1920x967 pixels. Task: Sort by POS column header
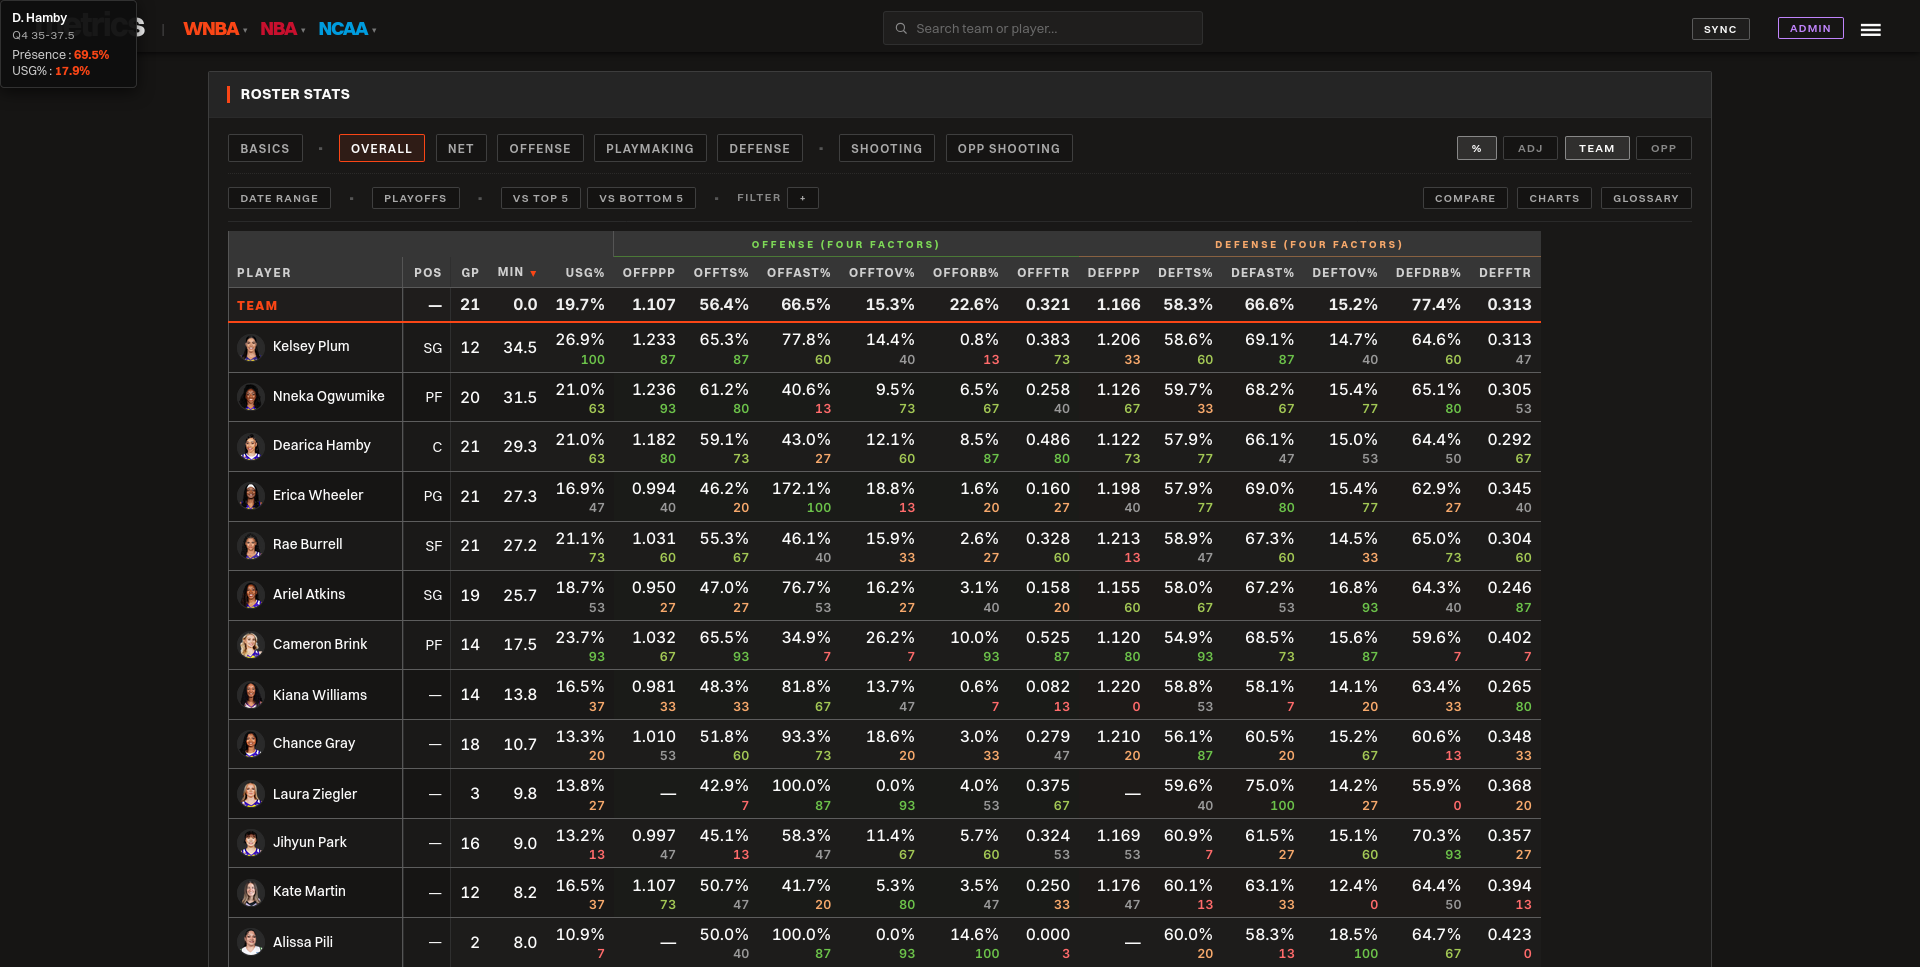[428, 273]
